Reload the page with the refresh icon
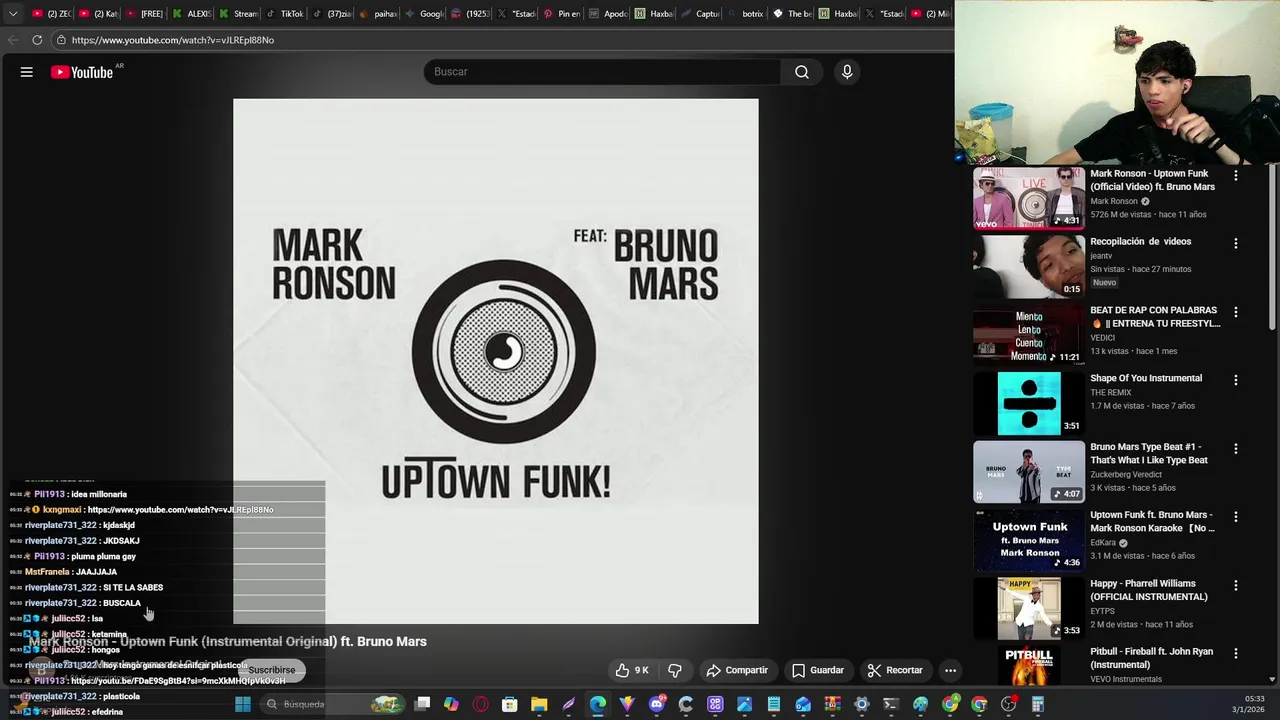 [x=37, y=40]
